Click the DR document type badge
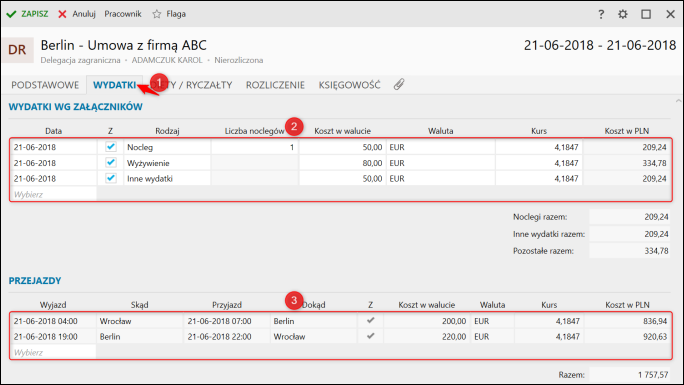 point(17,50)
